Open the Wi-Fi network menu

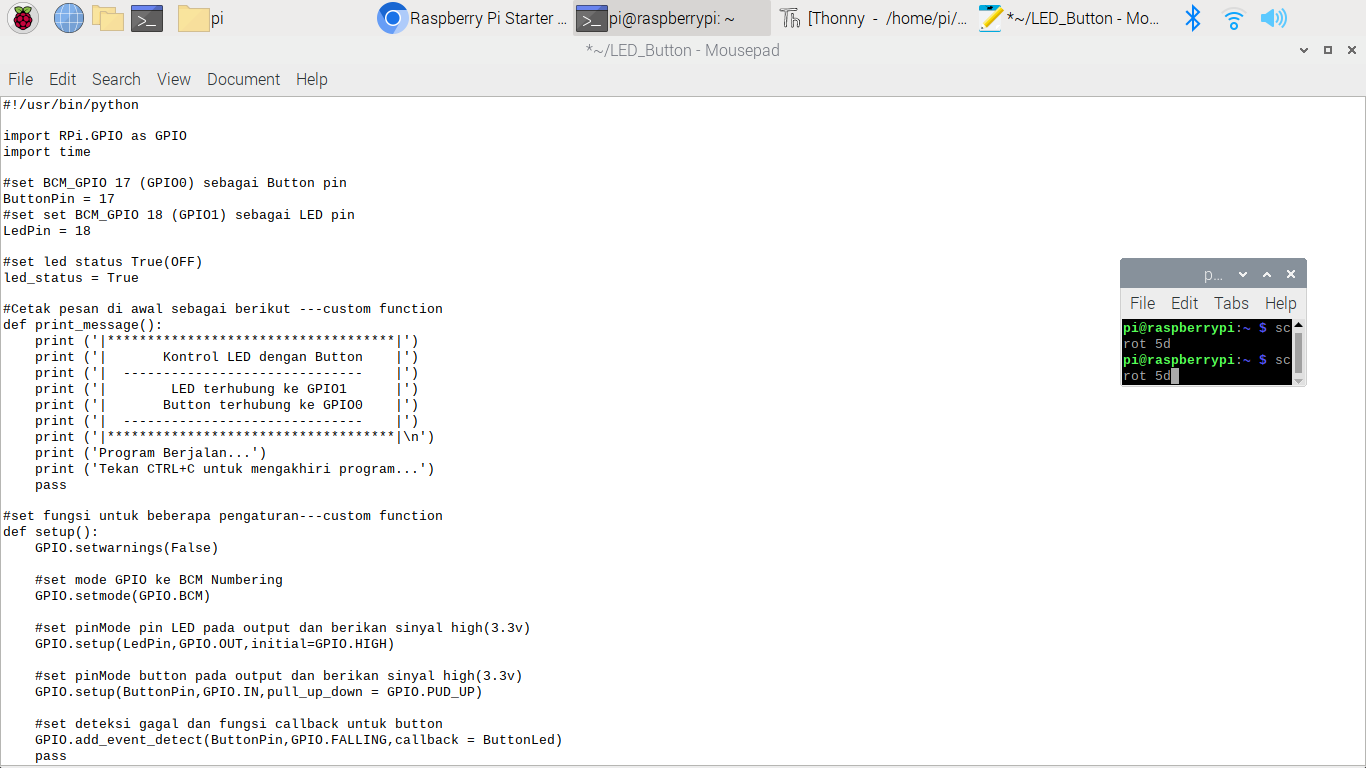[x=1234, y=18]
